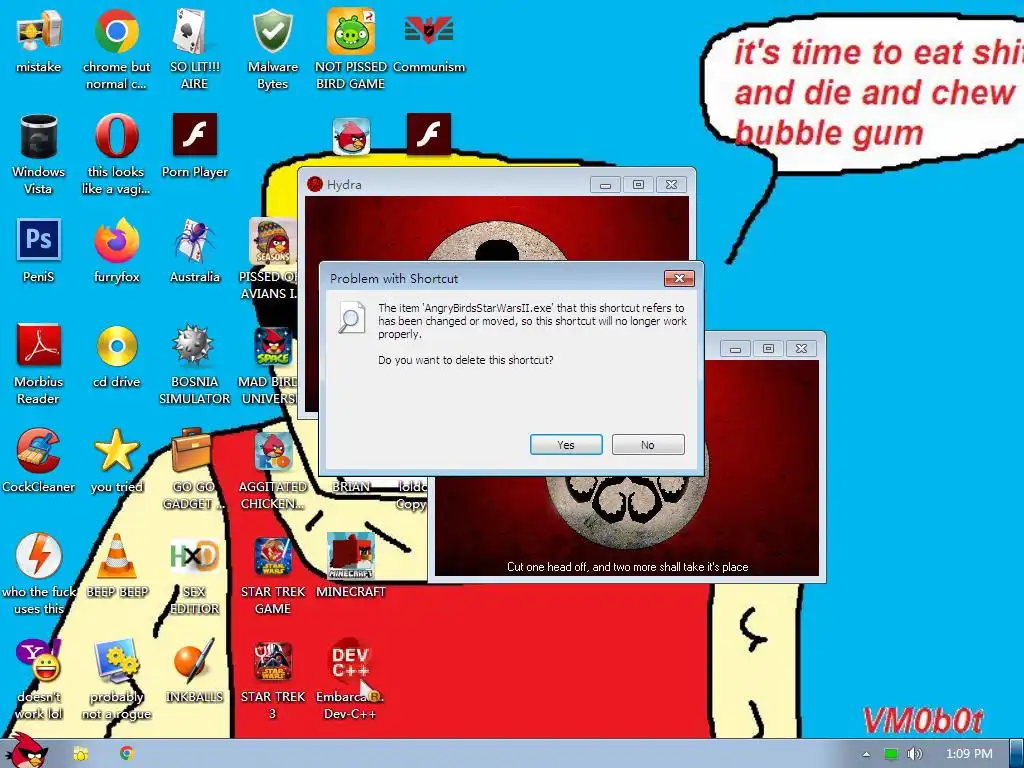The width and height of the screenshot is (1024, 768).
Task: Open the second Flash icon beside Angry Birds
Action: [428, 135]
